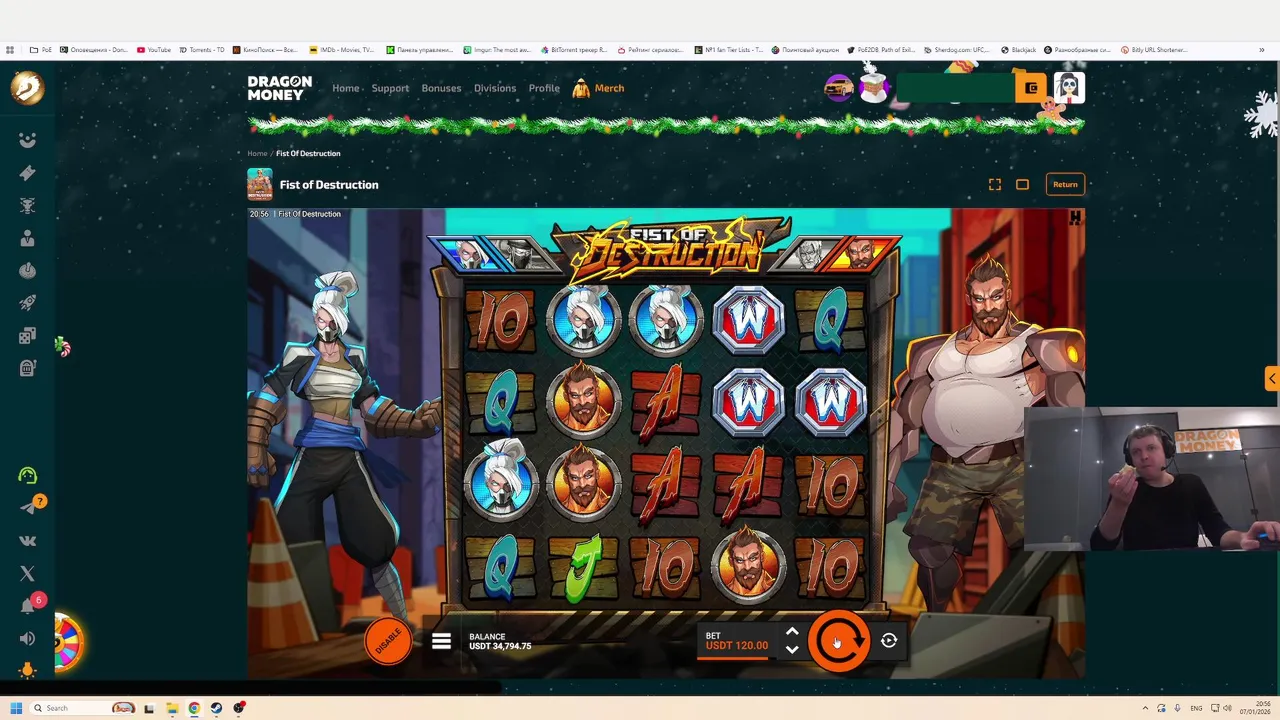Increase the bet with up arrow
This screenshot has width=1280, height=720.
[792, 632]
